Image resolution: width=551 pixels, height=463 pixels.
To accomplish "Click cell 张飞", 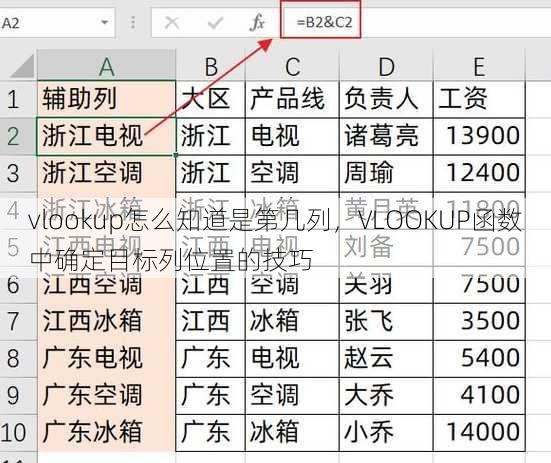I will (x=386, y=321).
